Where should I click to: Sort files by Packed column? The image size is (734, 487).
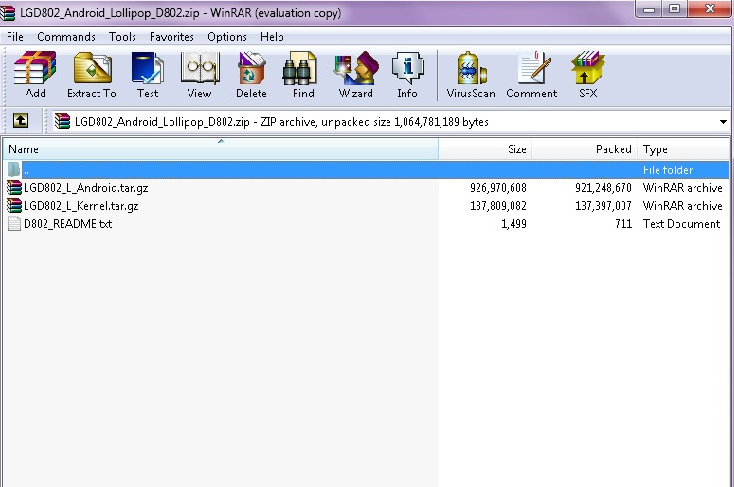click(584, 149)
